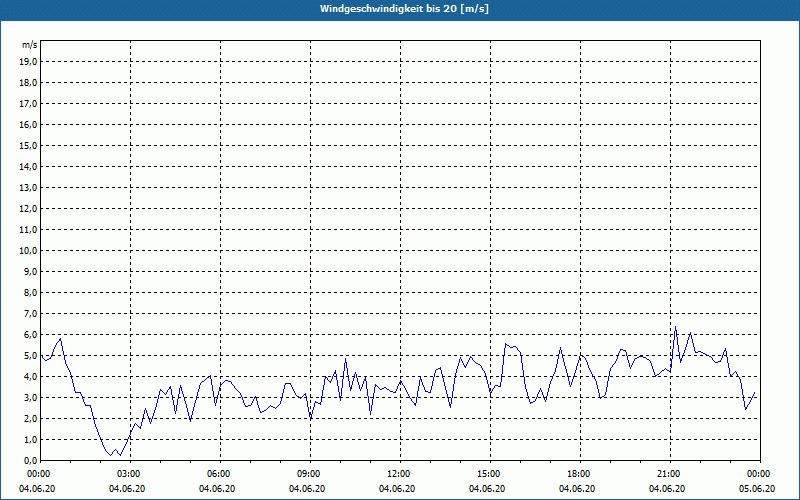Image resolution: width=800 pixels, height=500 pixels.
Task: Pick the "14,0" y-axis tick label
Action: click(29, 167)
